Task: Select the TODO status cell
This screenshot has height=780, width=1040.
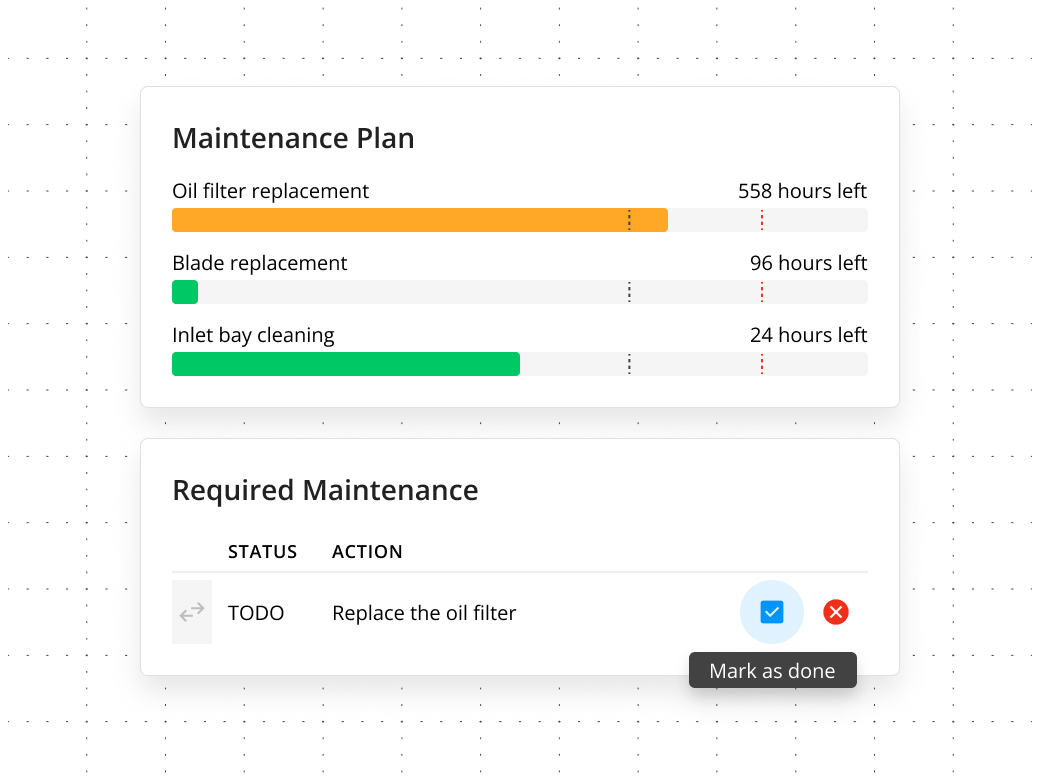Action: (256, 613)
